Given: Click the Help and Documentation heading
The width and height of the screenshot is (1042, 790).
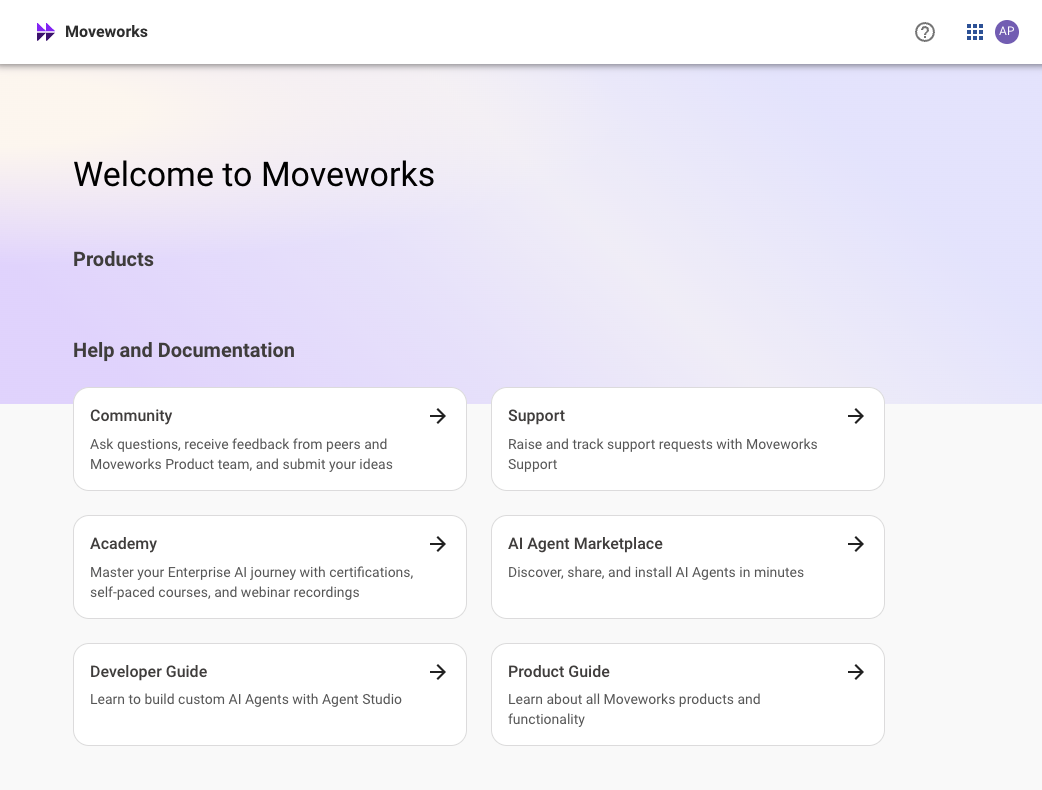Looking at the screenshot, I should pos(183,351).
